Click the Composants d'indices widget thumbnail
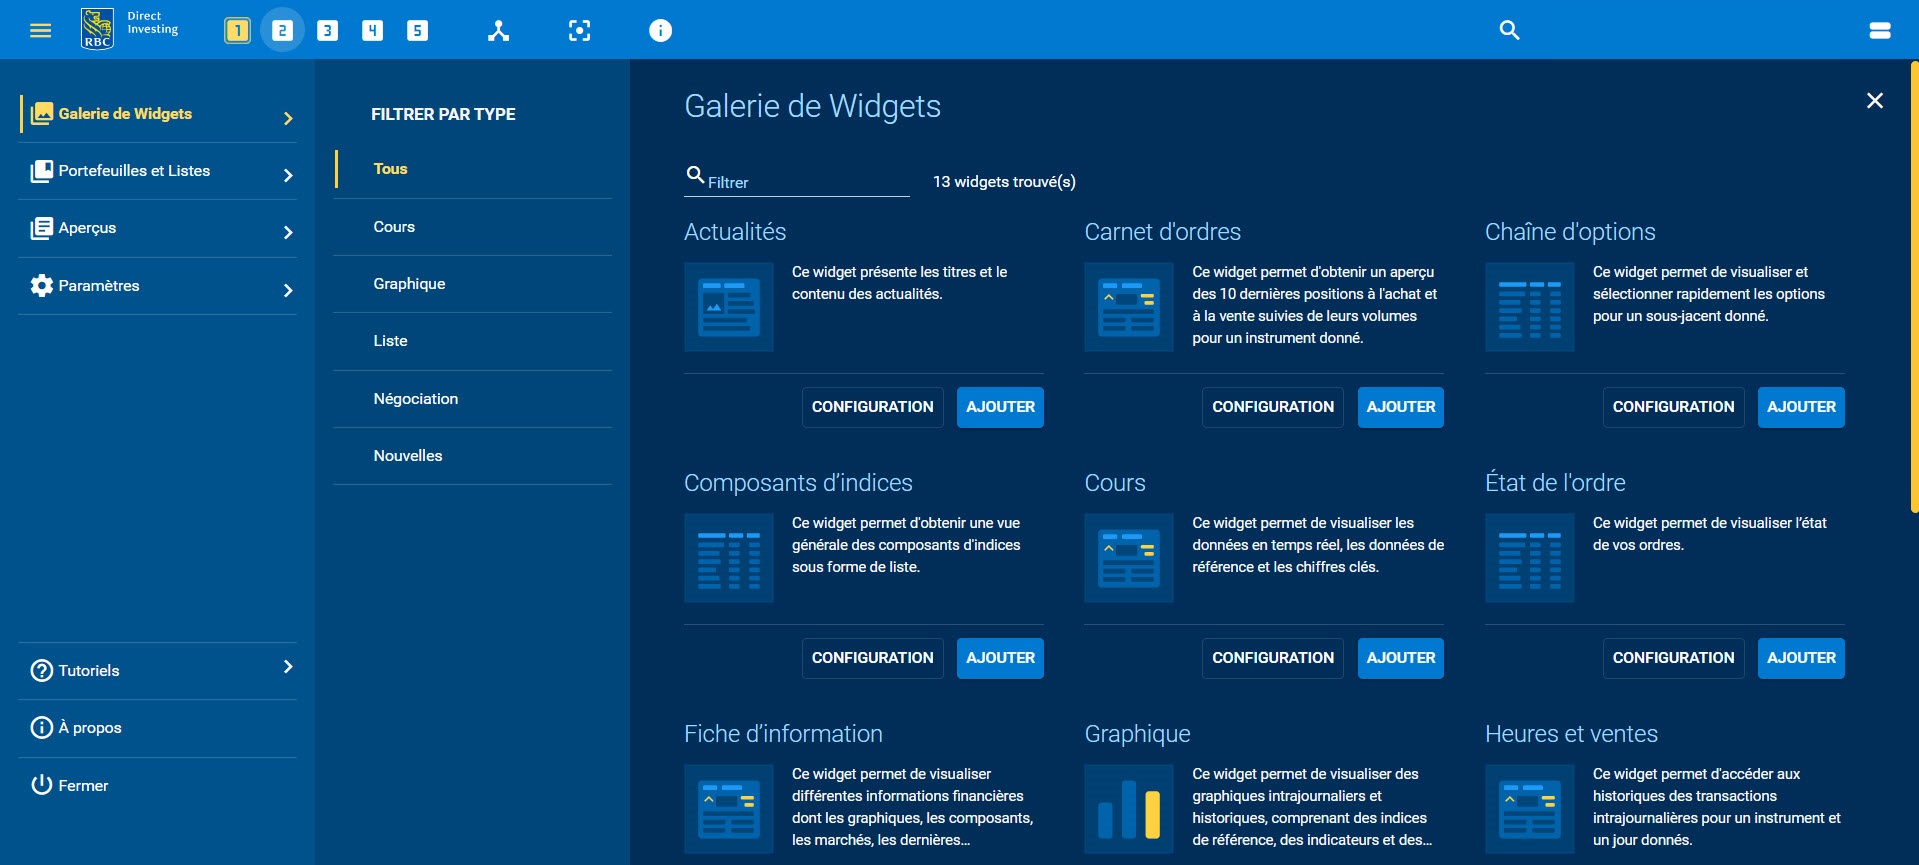1919x865 pixels. tap(729, 558)
